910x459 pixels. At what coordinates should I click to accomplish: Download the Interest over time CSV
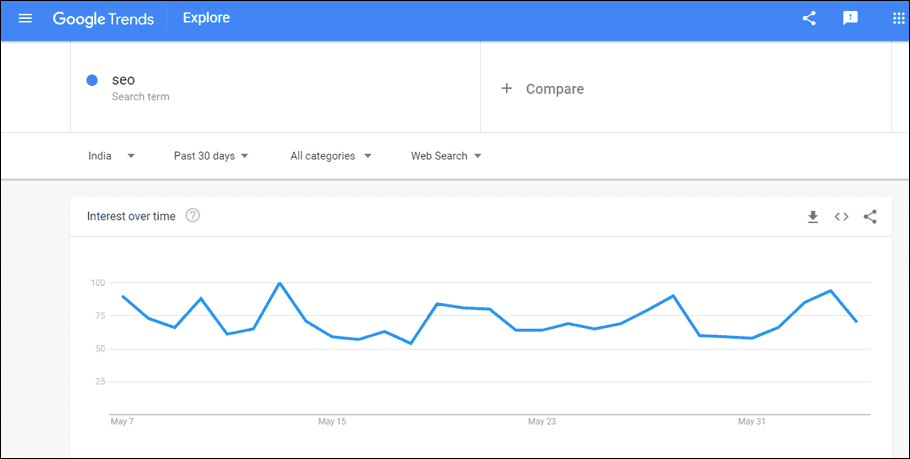tap(812, 217)
